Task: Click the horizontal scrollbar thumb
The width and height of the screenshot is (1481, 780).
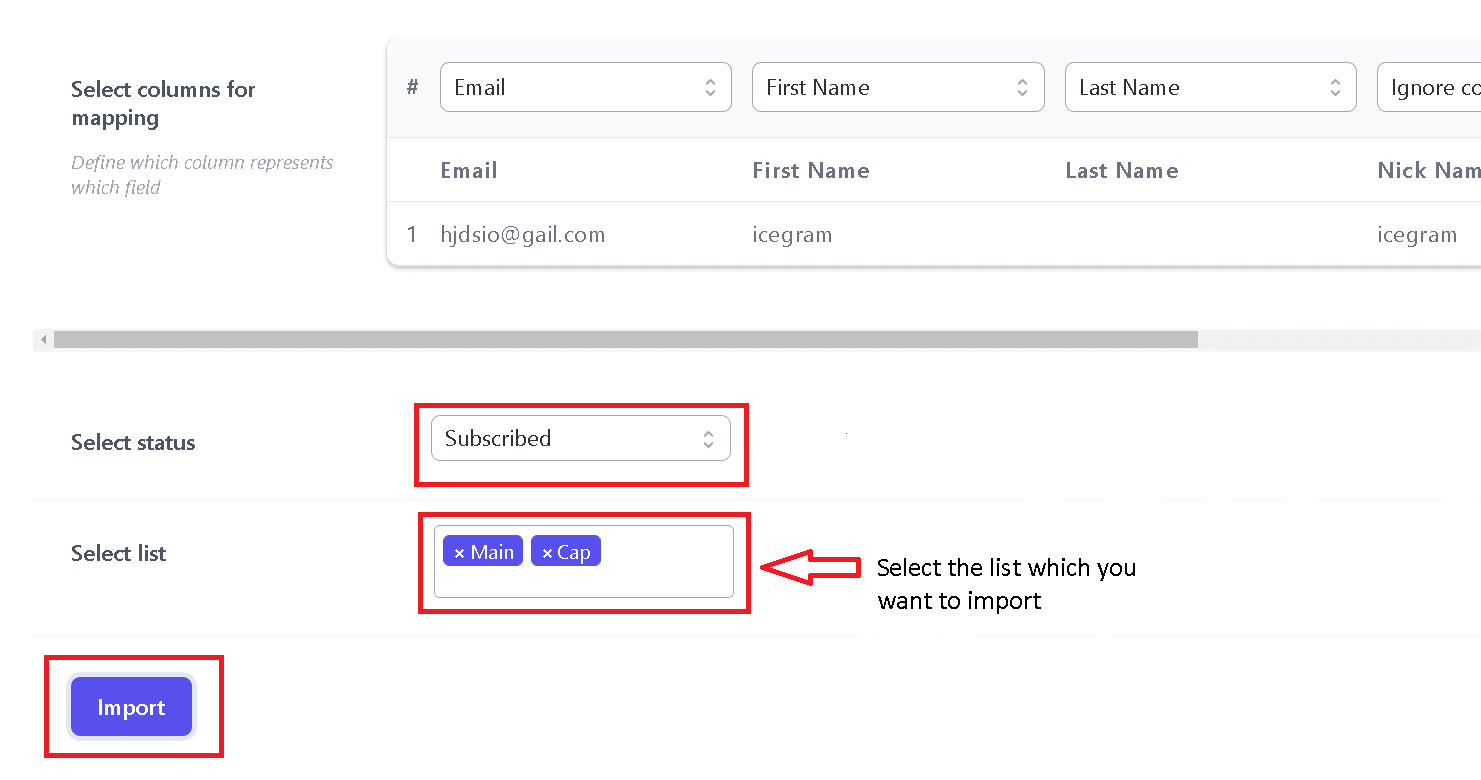Action: tap(626, 340)
